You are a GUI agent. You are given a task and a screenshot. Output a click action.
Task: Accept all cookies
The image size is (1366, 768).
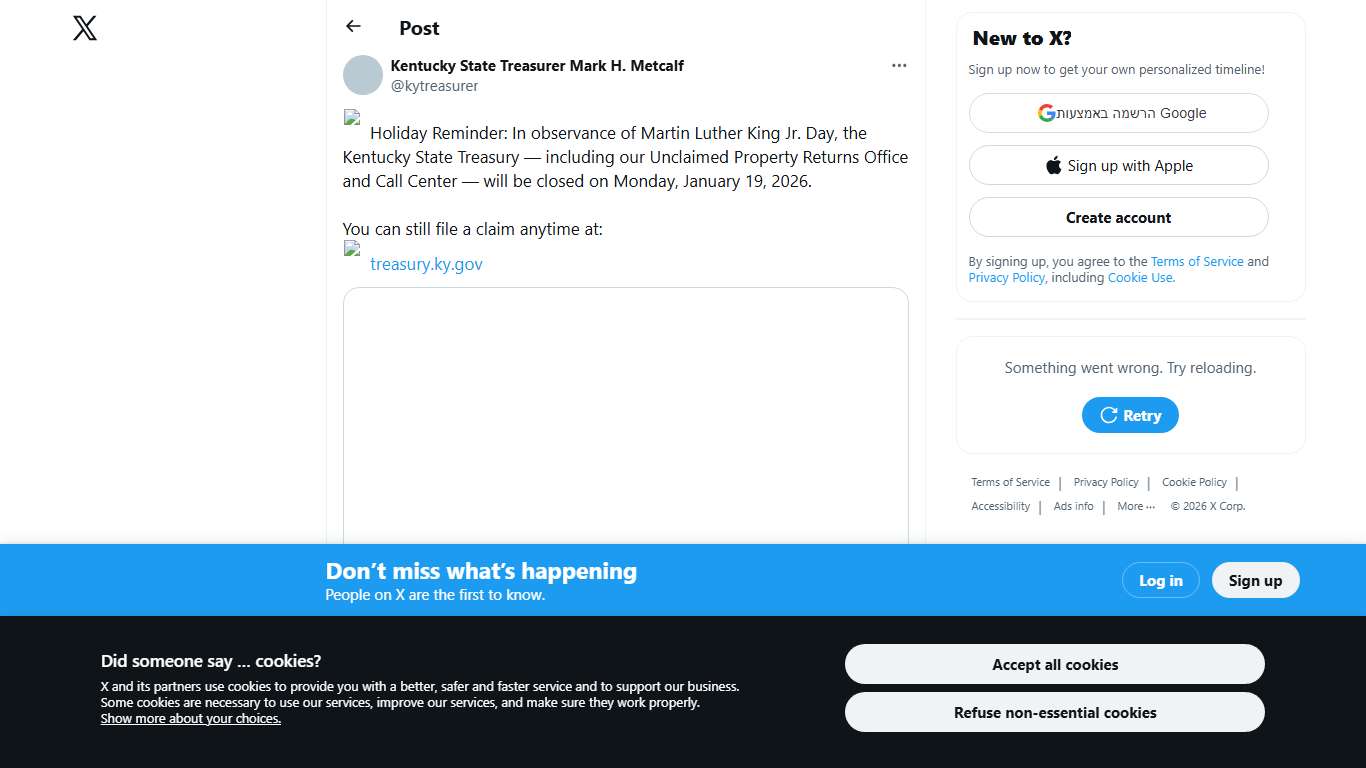[1054, 665]
